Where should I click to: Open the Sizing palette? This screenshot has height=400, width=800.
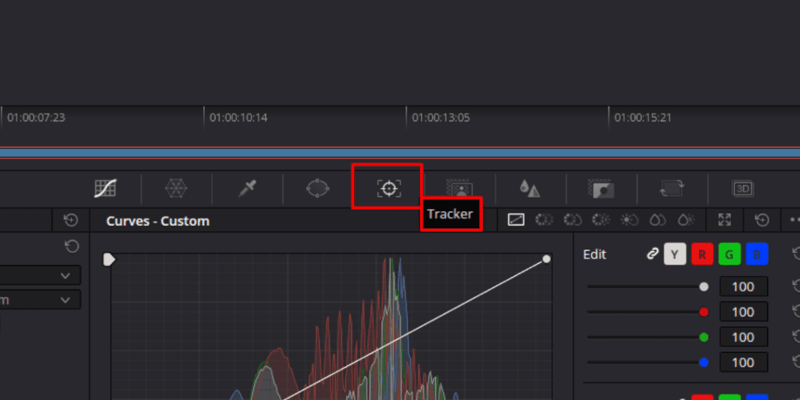pos(672,189)
